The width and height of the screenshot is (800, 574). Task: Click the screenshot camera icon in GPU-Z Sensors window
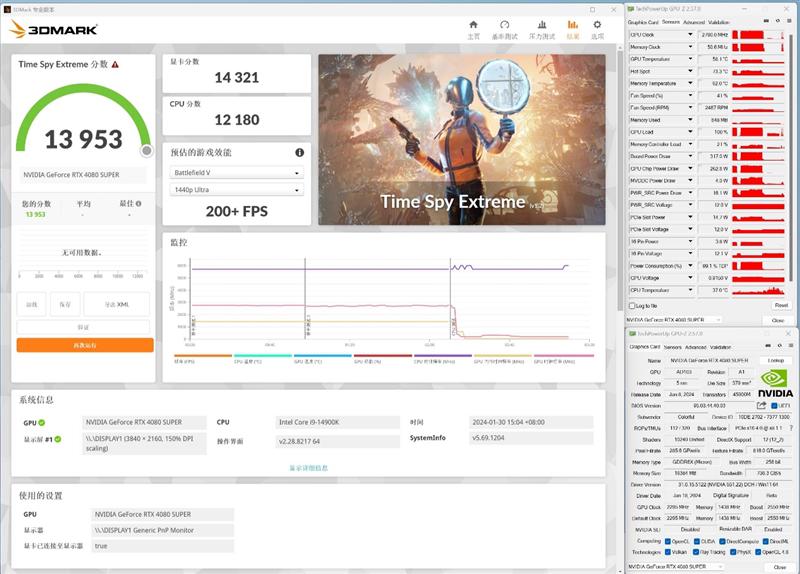pos(766,21)
